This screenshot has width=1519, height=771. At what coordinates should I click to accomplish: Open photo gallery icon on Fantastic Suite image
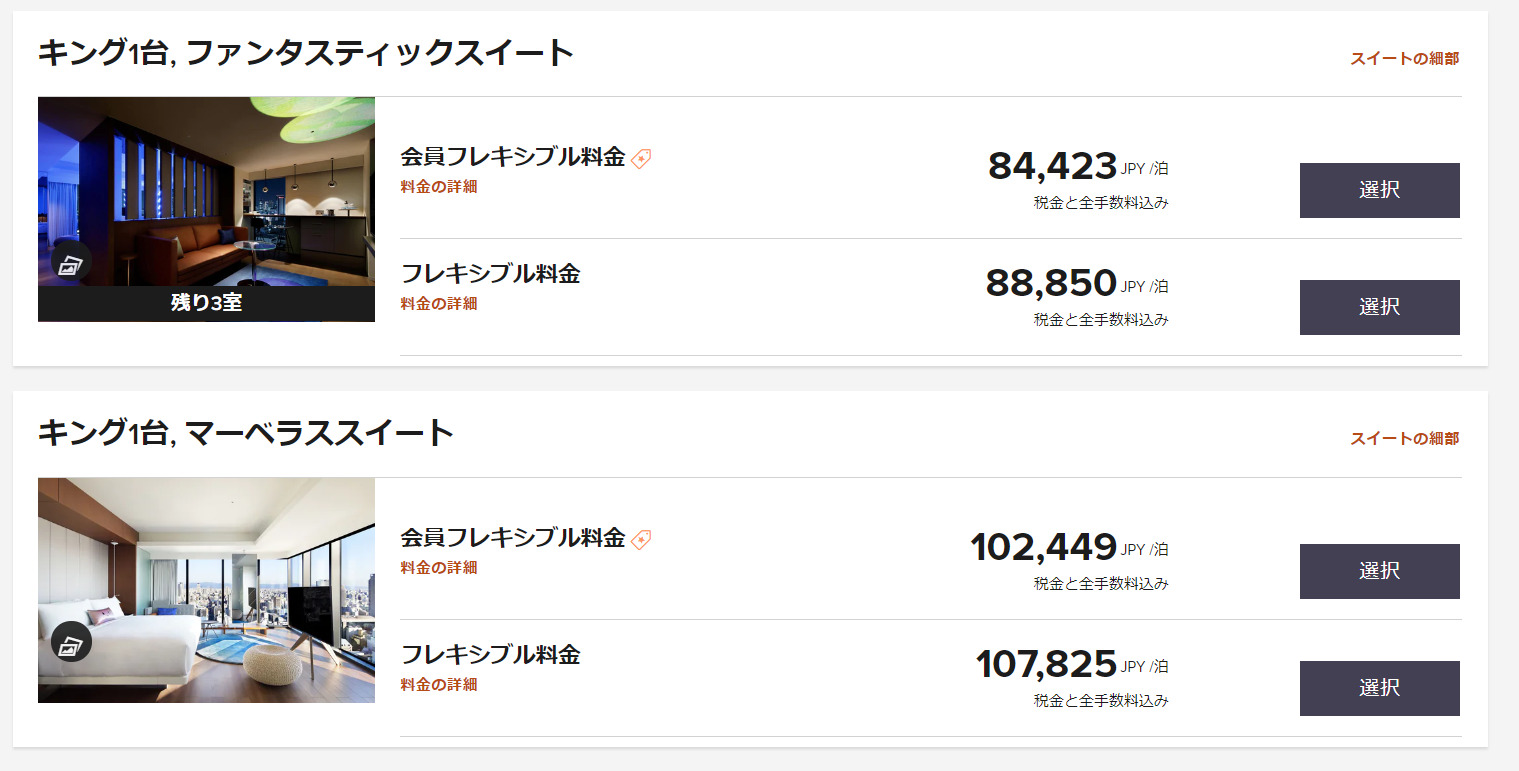tap(71, 265)
